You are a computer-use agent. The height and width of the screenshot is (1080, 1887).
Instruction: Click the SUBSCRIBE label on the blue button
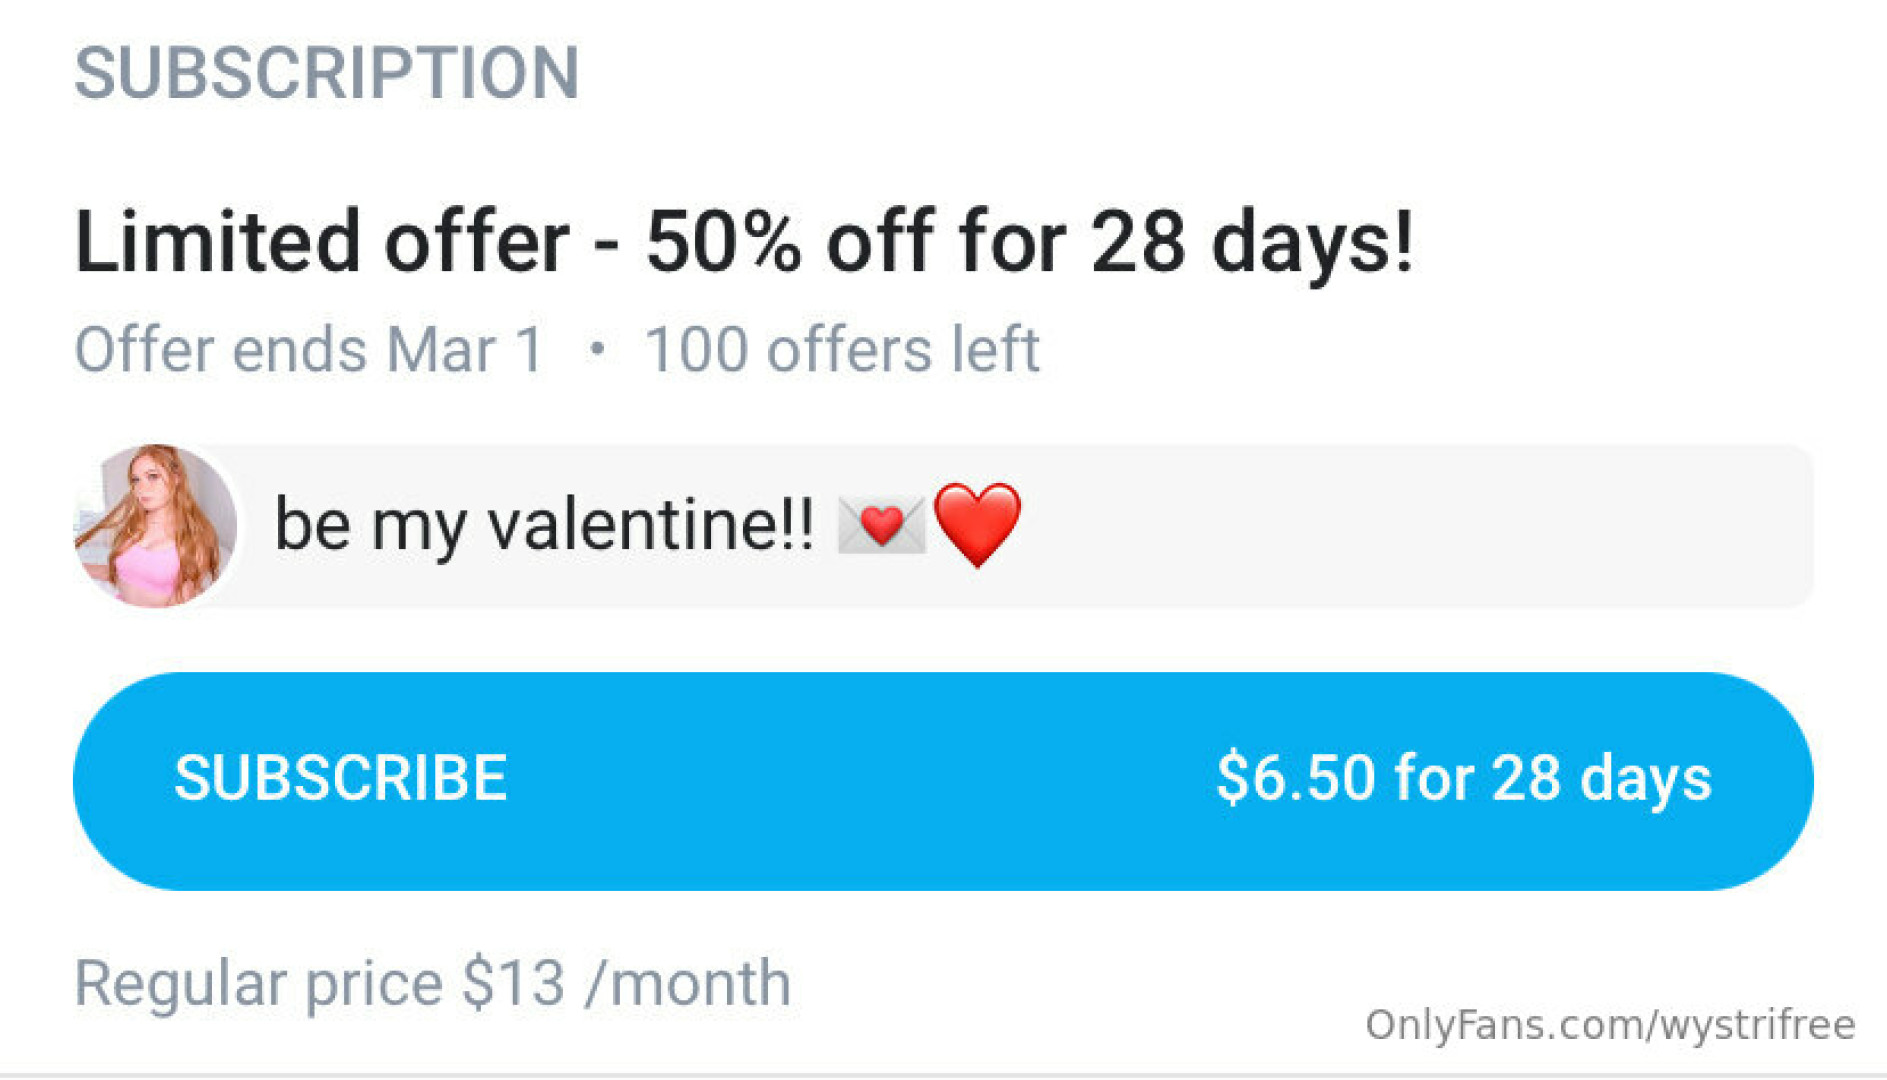(340, 778)
